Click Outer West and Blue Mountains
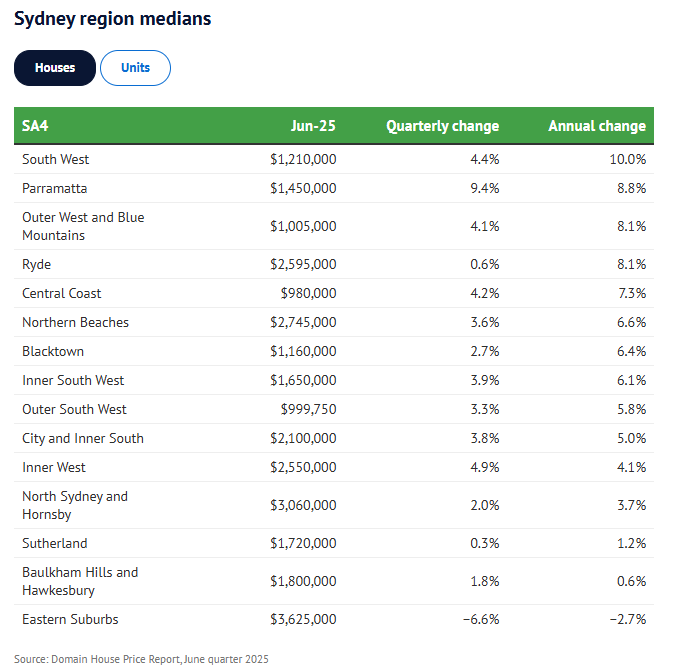676x668 pixels. point(83,226)
